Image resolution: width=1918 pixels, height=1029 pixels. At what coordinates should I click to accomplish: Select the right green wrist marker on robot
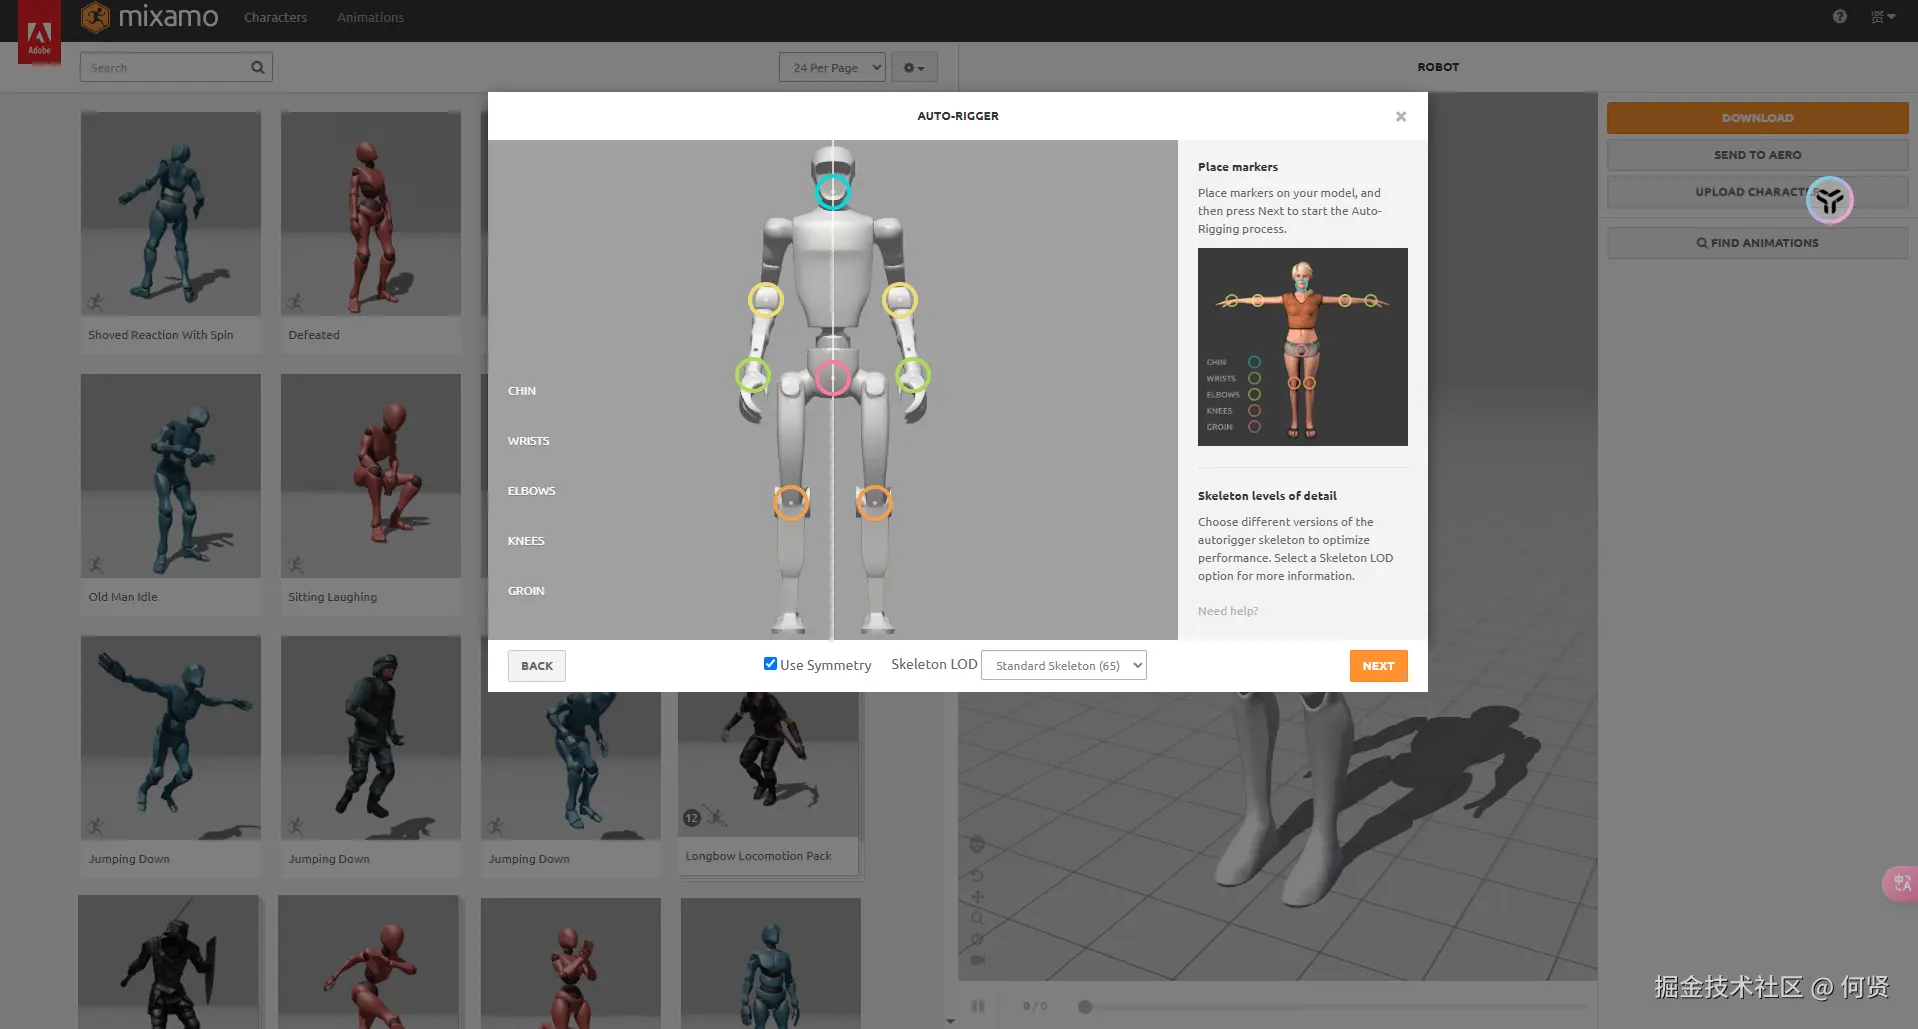click(912, 375)
